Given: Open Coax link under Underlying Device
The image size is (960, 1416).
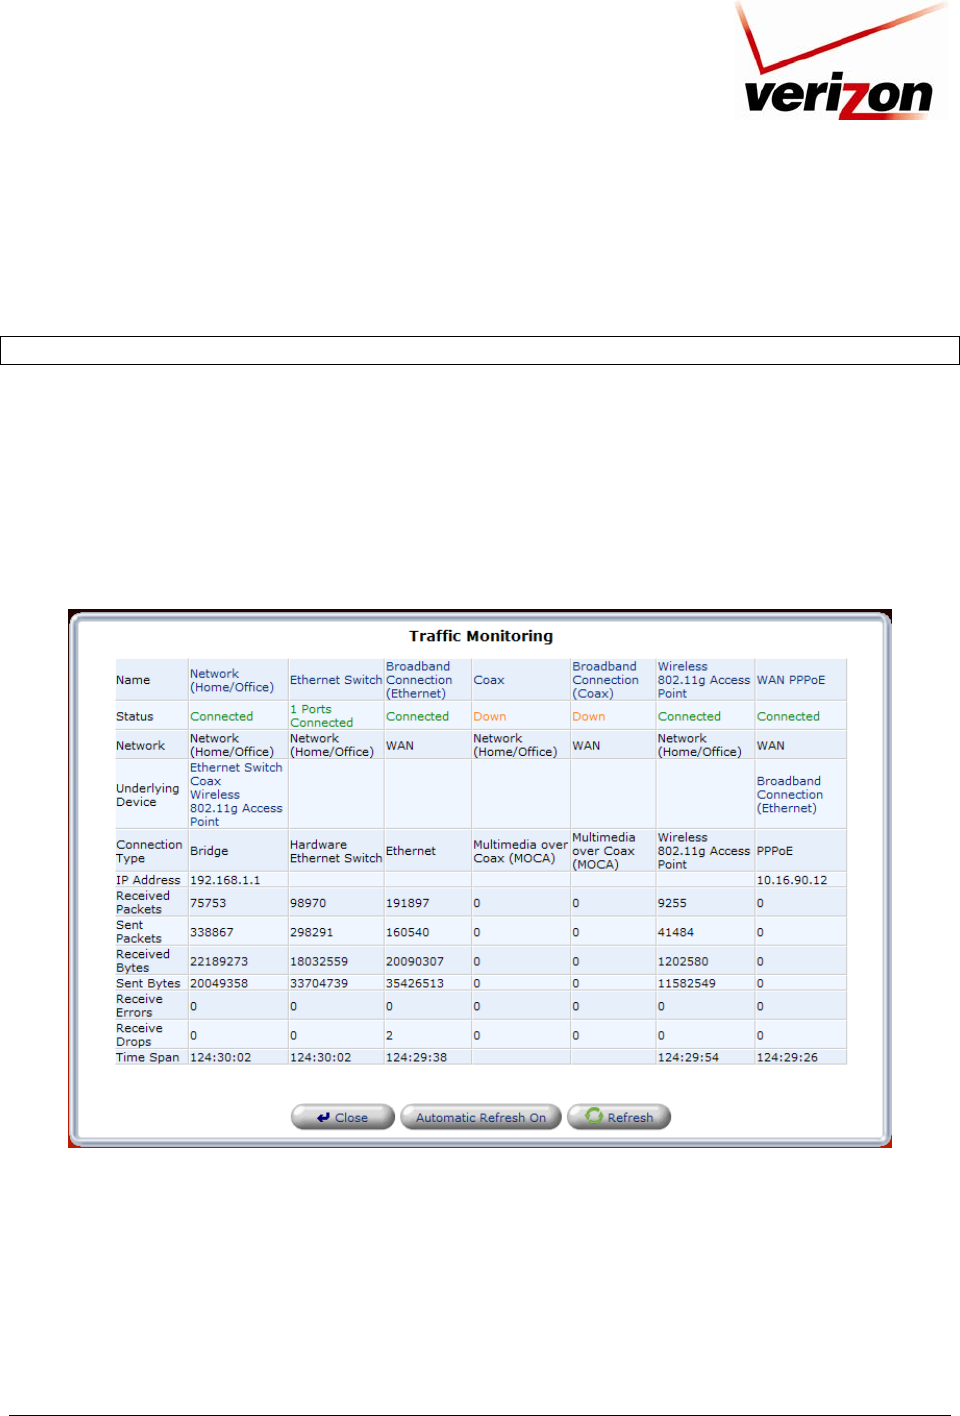Looking at the screenshot, I should pyautogui.click(x=206, y=782).
